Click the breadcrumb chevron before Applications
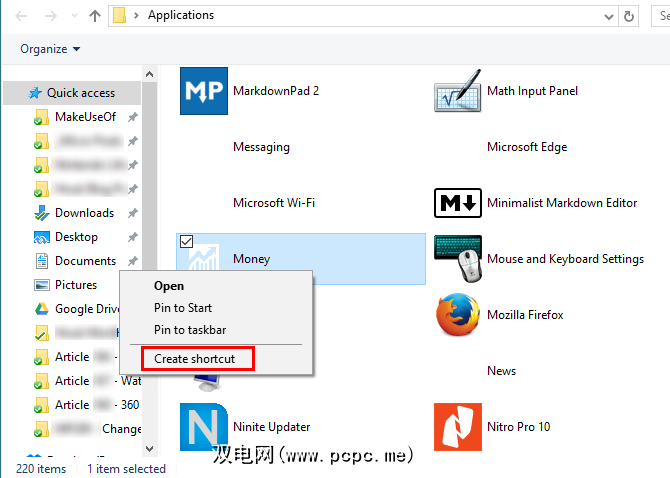 point(136,16)
